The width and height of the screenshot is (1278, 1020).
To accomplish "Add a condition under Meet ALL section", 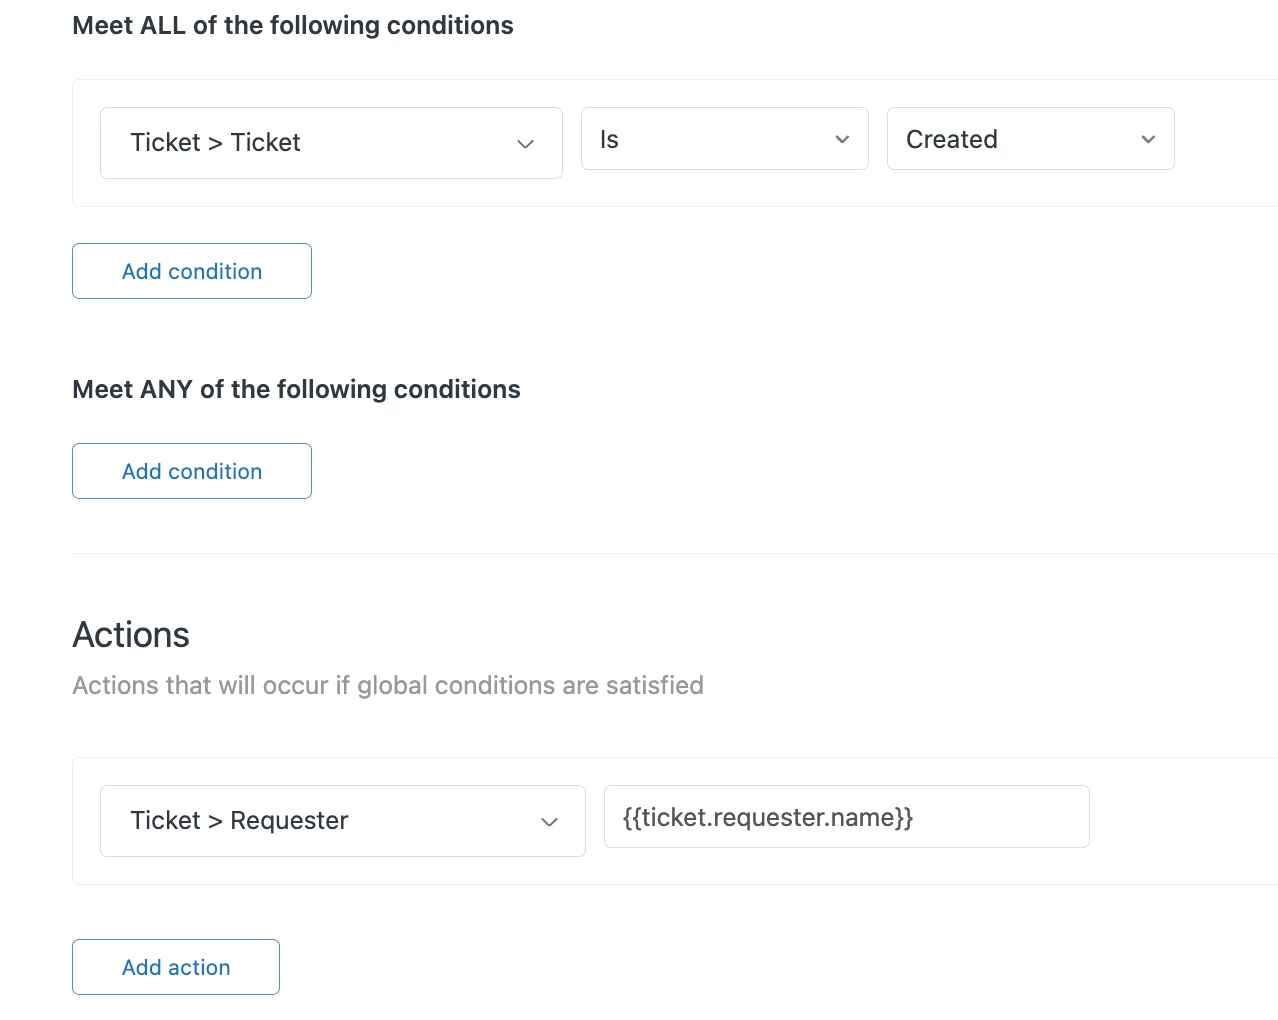I will pyautogui.click(x=192, y=271).
